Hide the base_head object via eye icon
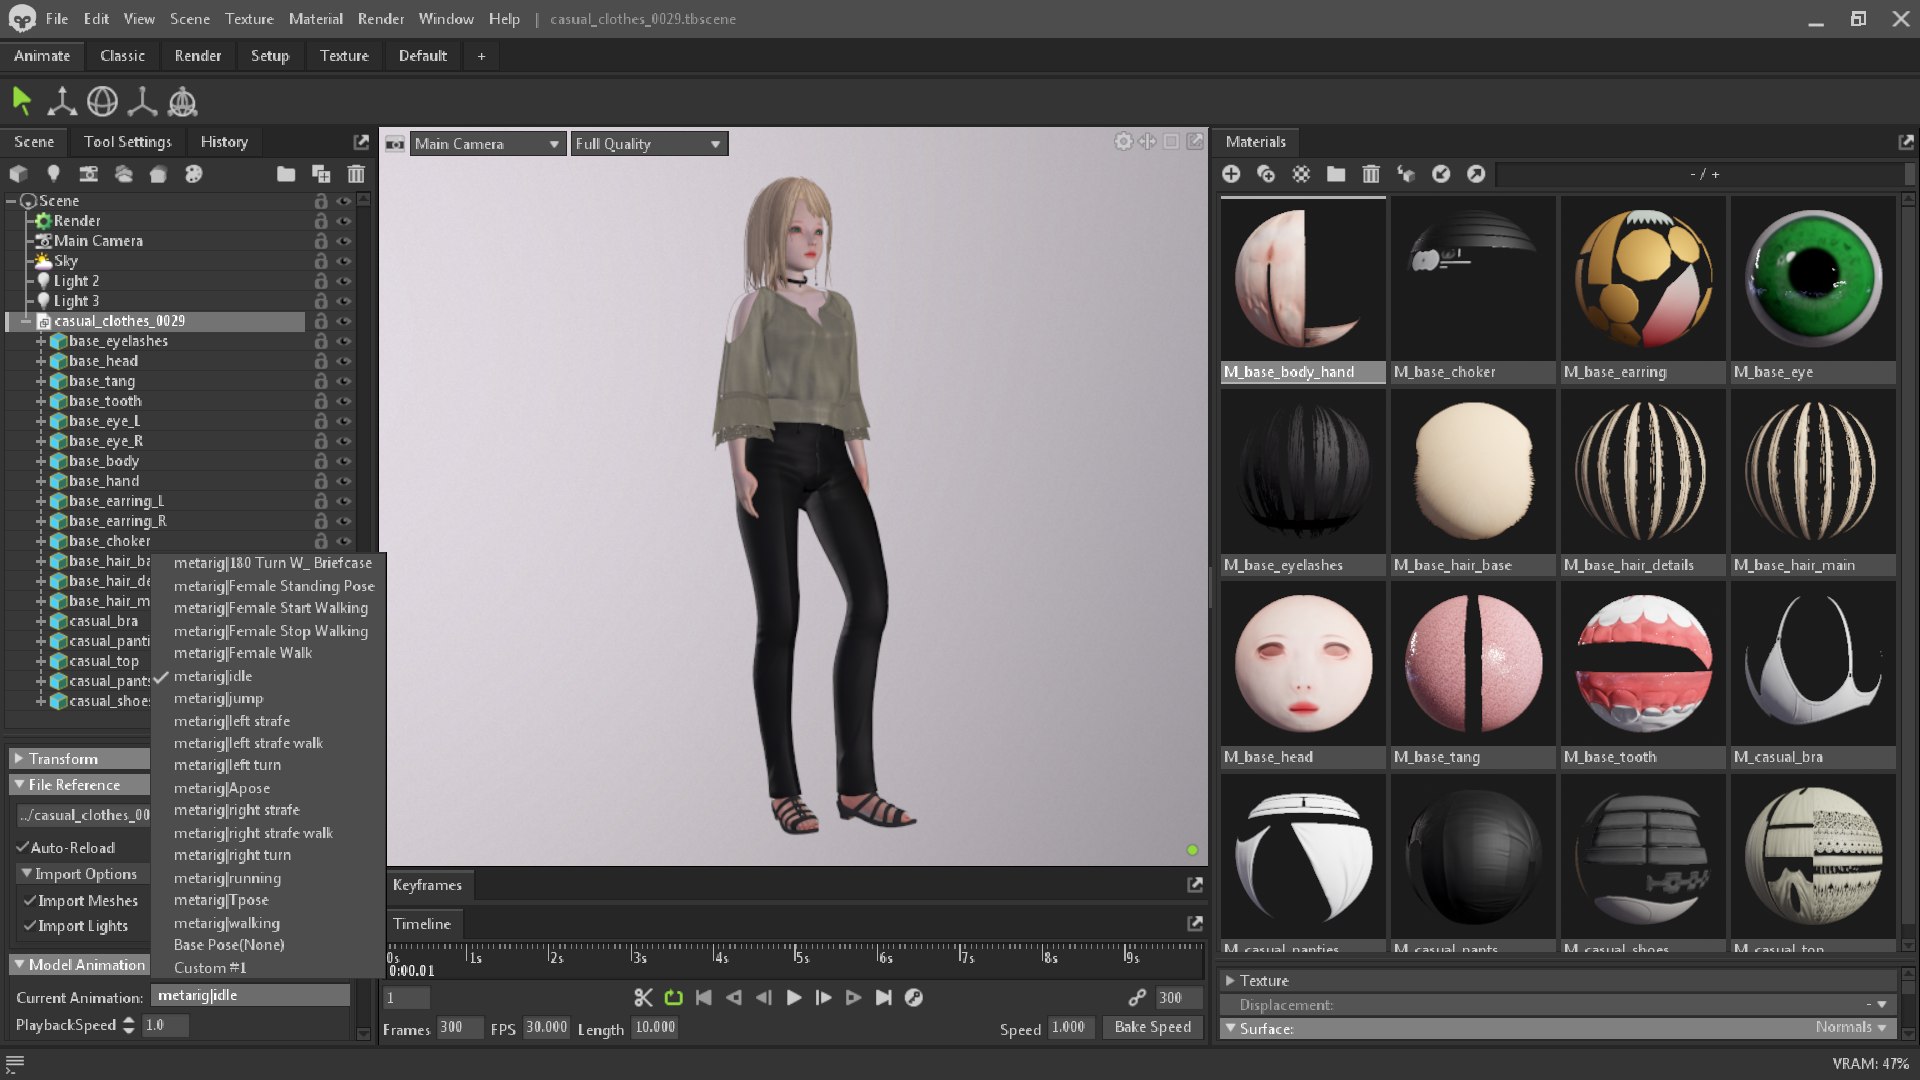1920x1080 pixels. point(344,361)
